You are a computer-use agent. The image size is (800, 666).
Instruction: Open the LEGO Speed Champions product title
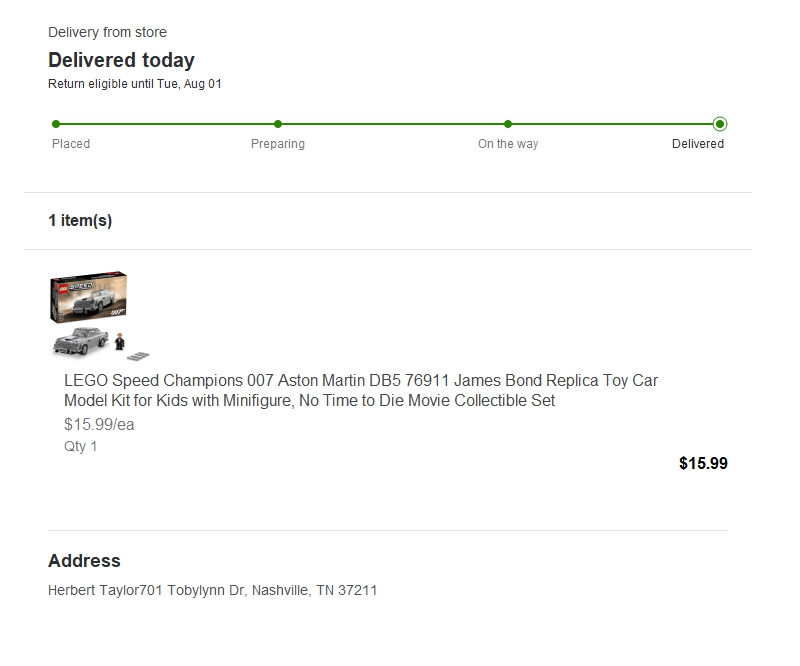[x=361, y=390]
